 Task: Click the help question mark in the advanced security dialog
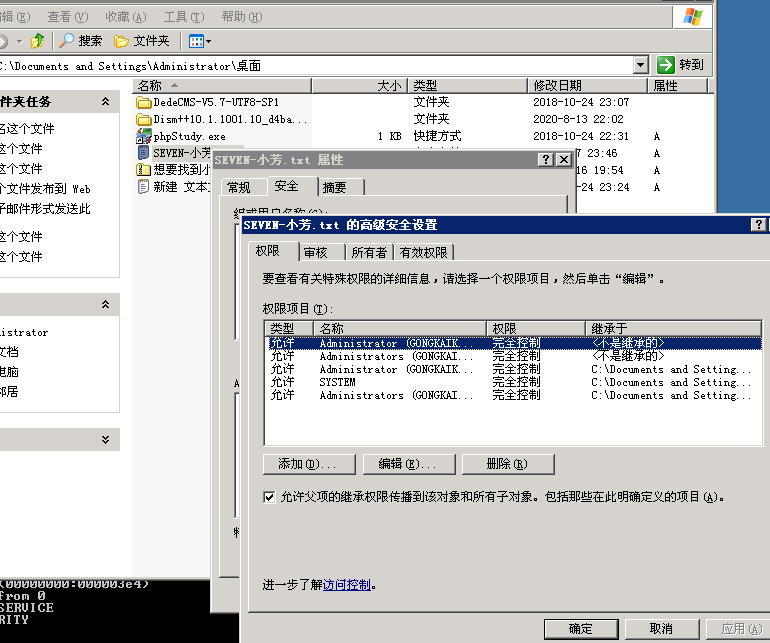click(759, 225)
